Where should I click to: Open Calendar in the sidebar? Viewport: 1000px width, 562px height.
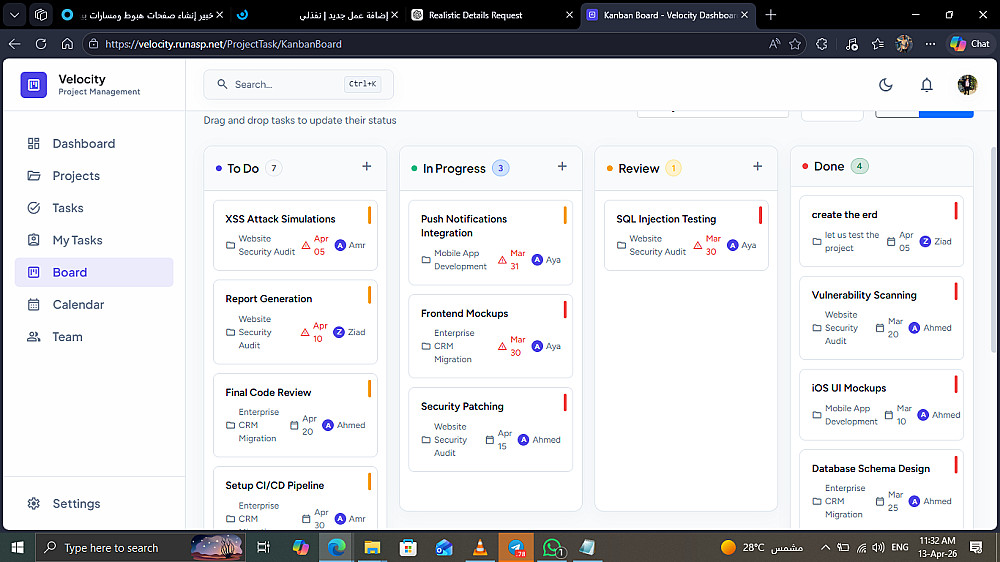94,304
